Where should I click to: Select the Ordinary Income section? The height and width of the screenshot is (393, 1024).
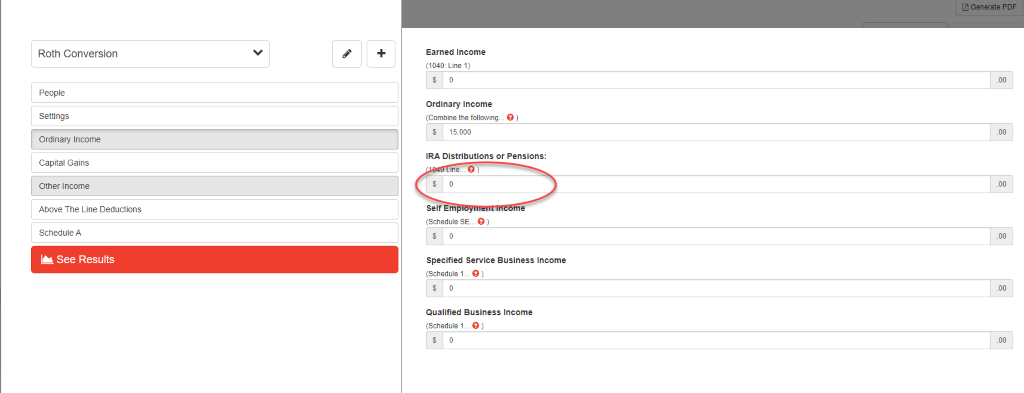click(215, 139)
